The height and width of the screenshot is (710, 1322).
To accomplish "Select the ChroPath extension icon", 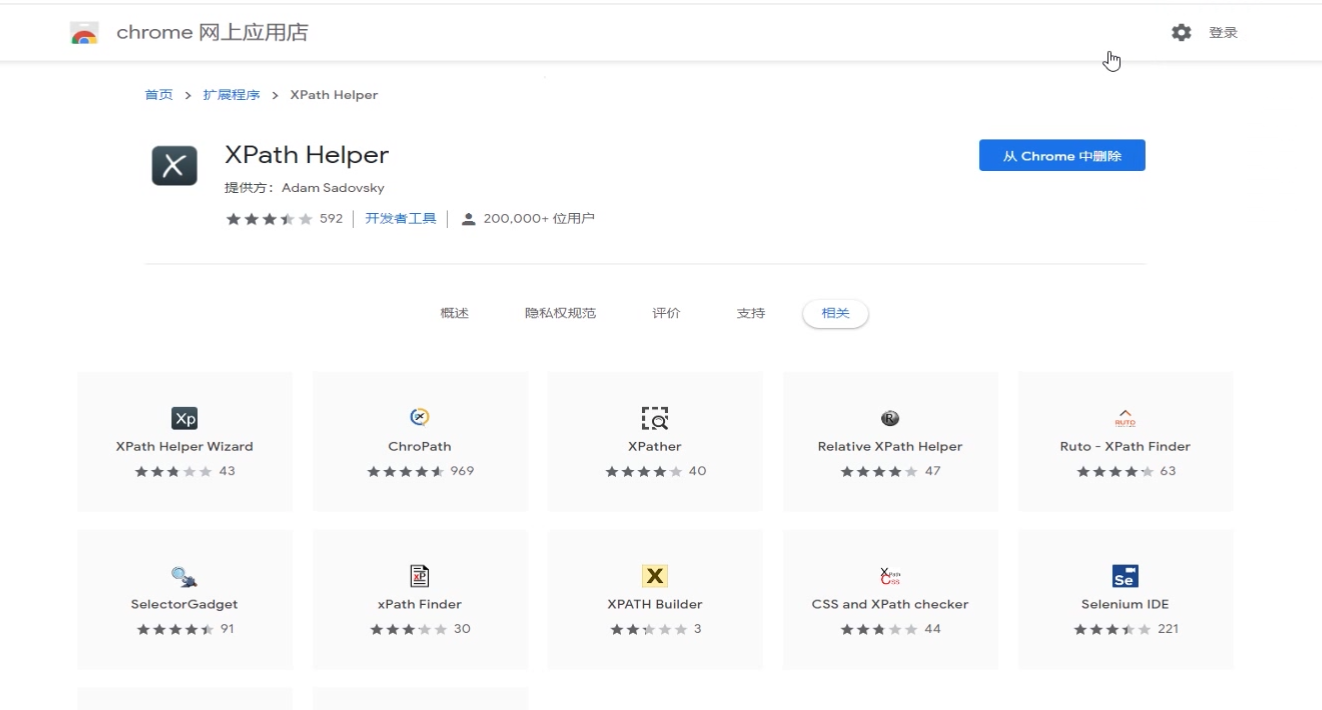I will [419, 418].
